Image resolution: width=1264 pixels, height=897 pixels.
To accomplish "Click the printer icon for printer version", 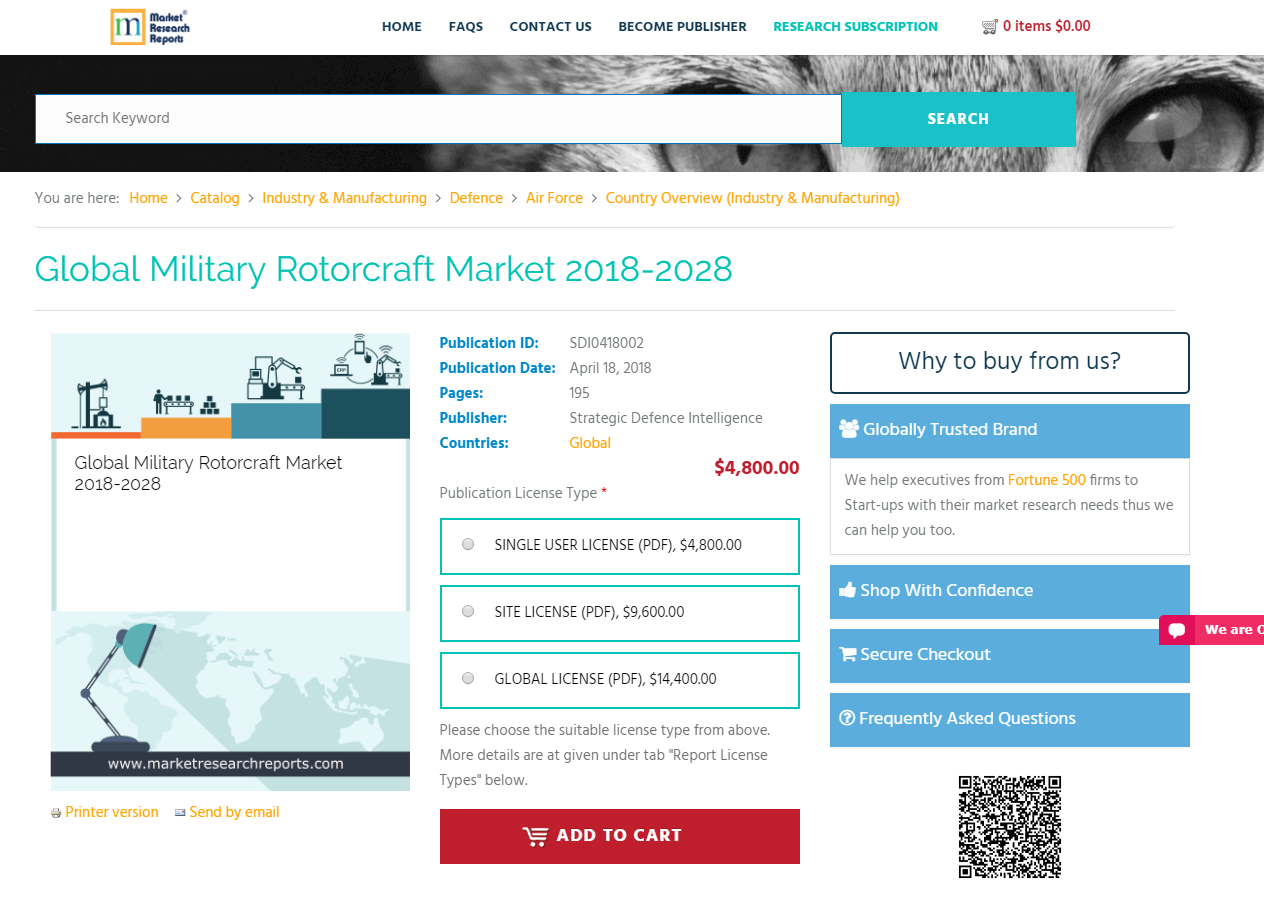I will [56, 813].
